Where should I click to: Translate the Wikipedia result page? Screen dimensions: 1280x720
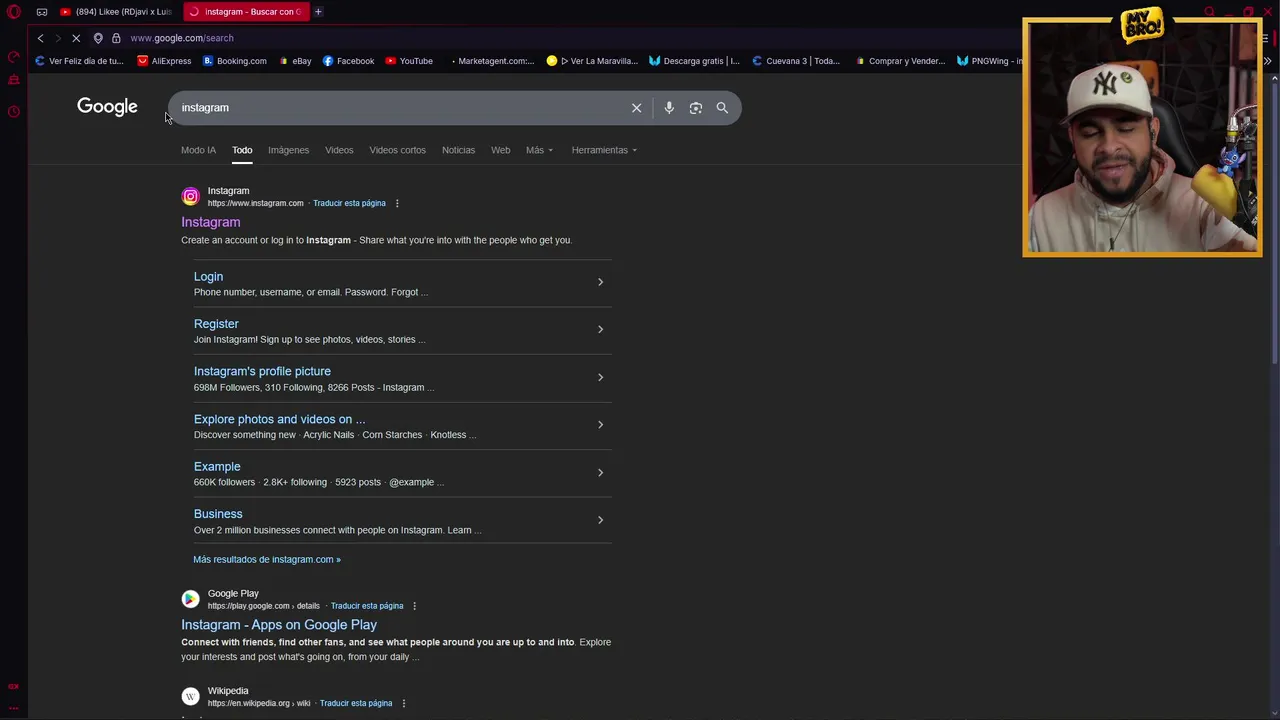click(x=356, y=703)
